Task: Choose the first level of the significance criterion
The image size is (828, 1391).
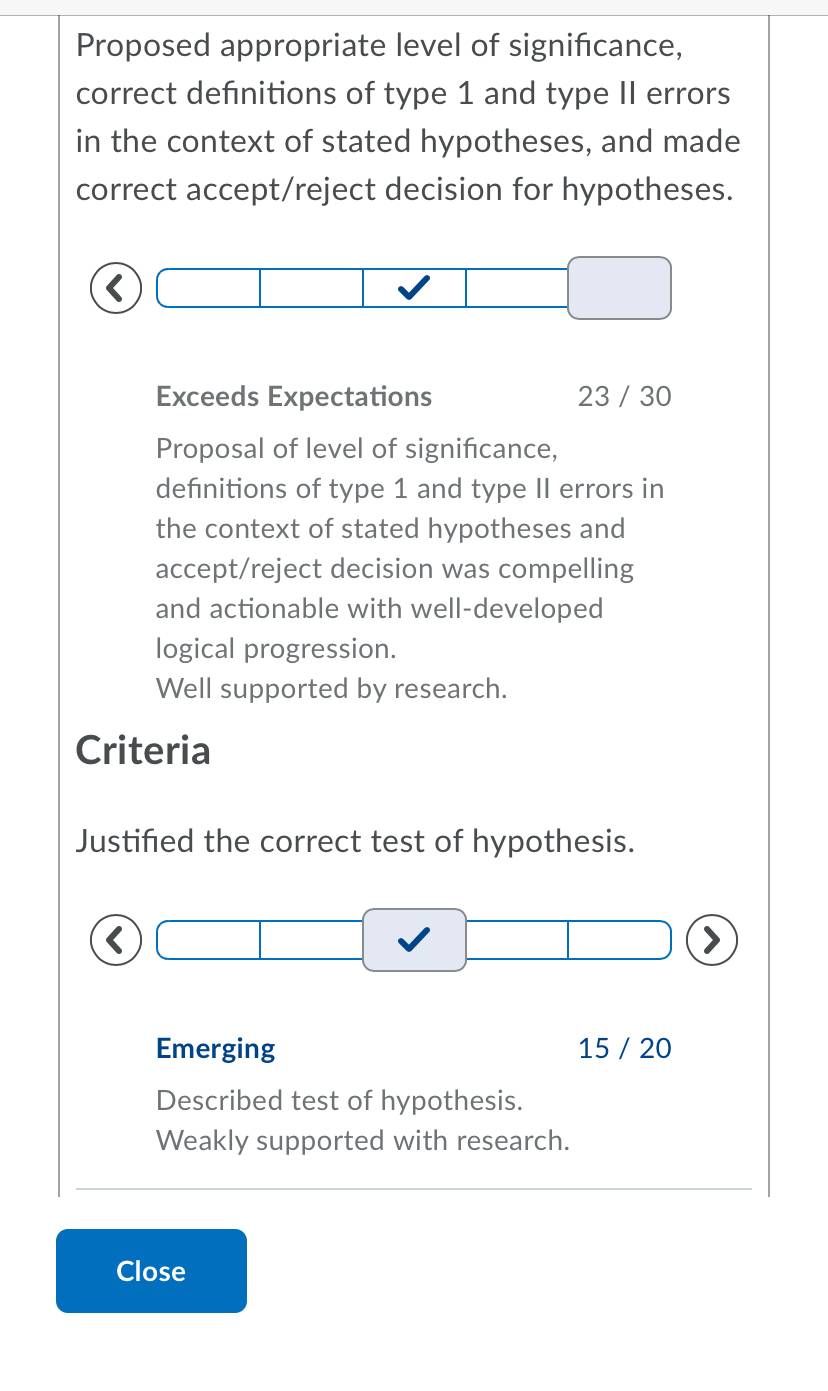Action: pyautogui.click(x=208, y=289)
